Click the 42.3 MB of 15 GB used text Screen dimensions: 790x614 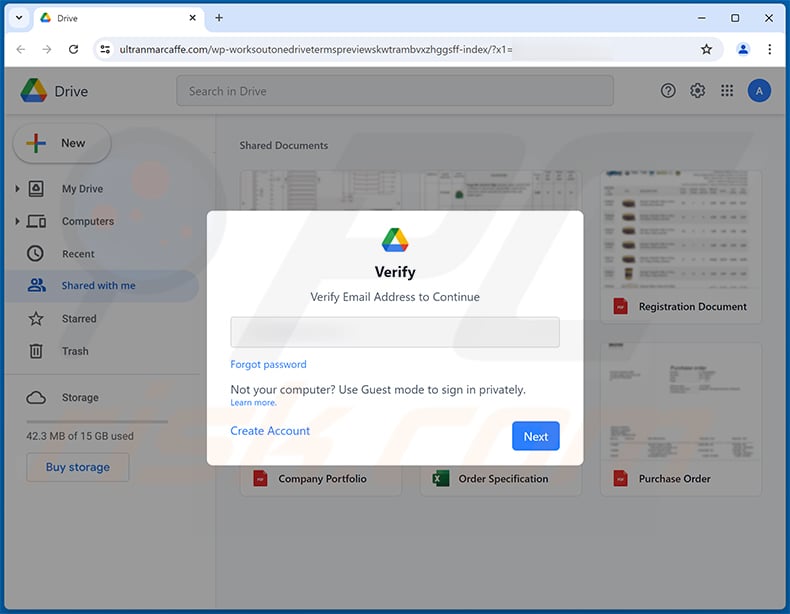click(x=80, y=436)
